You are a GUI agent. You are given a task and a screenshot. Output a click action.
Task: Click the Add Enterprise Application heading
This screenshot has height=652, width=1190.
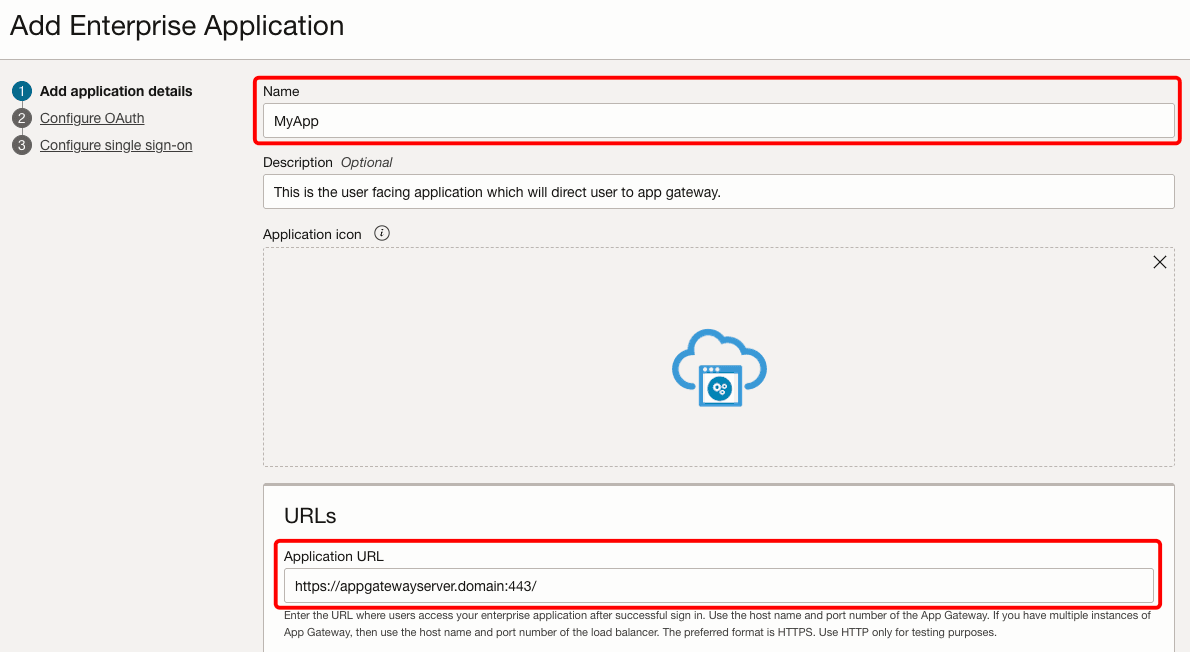pos(176,25)
